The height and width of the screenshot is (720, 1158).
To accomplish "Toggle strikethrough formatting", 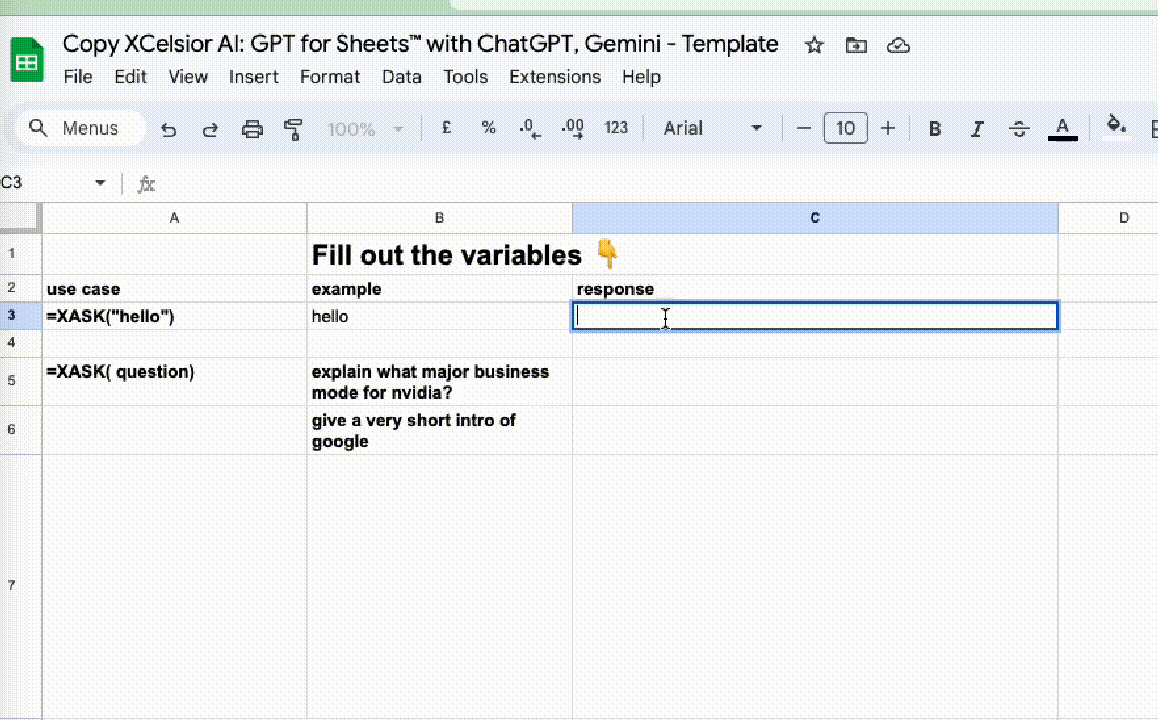I will (1019, 129).
